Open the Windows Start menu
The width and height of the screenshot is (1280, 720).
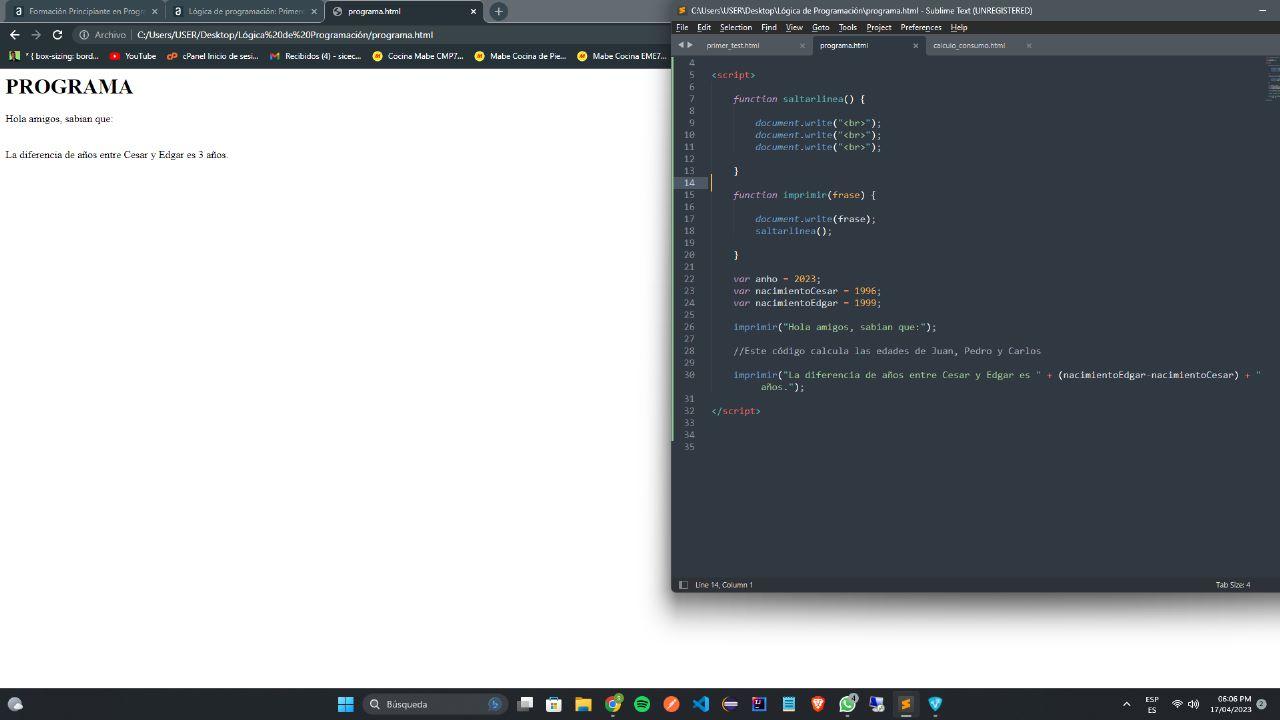[345, 704]
